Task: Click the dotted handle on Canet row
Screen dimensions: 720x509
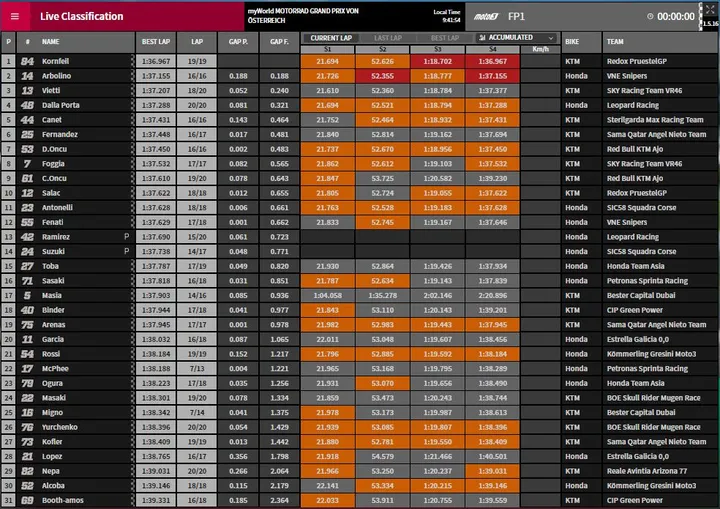Action: 132,120
